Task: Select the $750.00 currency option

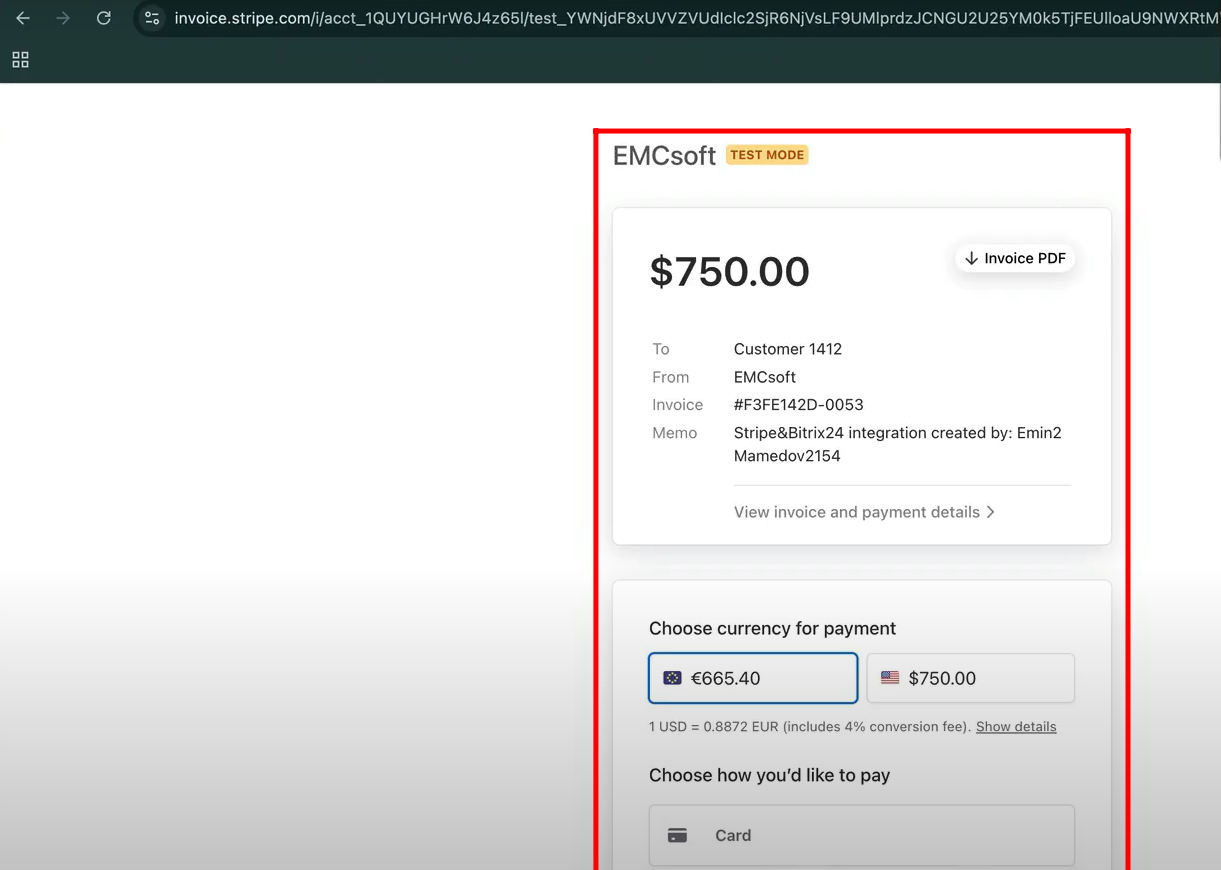Action: pyautogui.click(x=970, y=678)
